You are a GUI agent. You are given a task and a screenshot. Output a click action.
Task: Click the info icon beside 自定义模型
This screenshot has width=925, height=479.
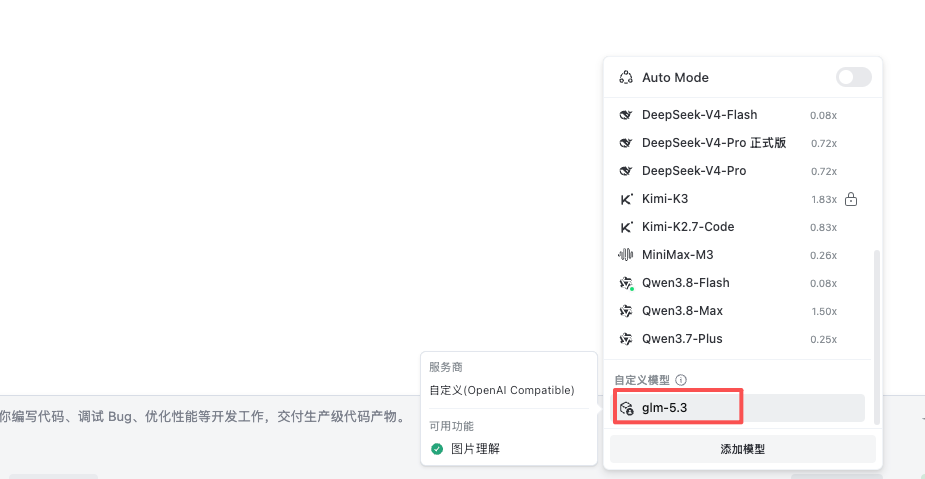(x=681, y=380)
